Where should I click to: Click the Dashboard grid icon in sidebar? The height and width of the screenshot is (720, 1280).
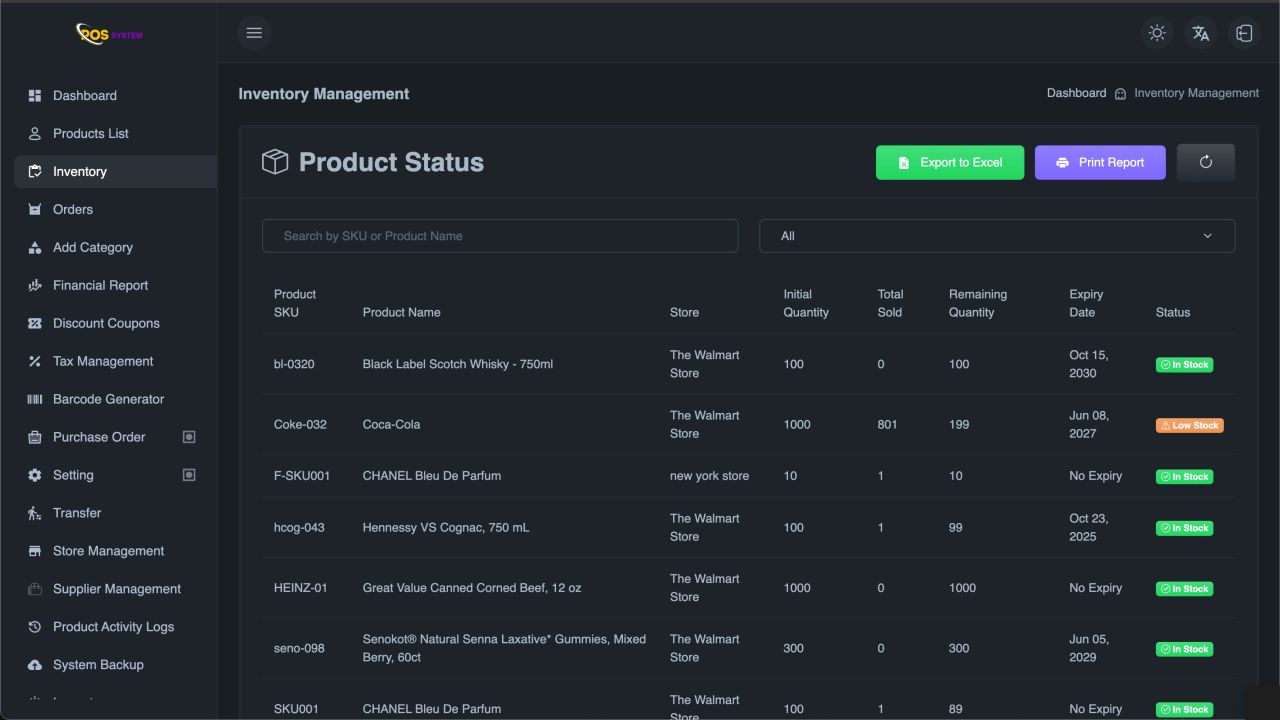pos(35,96)
